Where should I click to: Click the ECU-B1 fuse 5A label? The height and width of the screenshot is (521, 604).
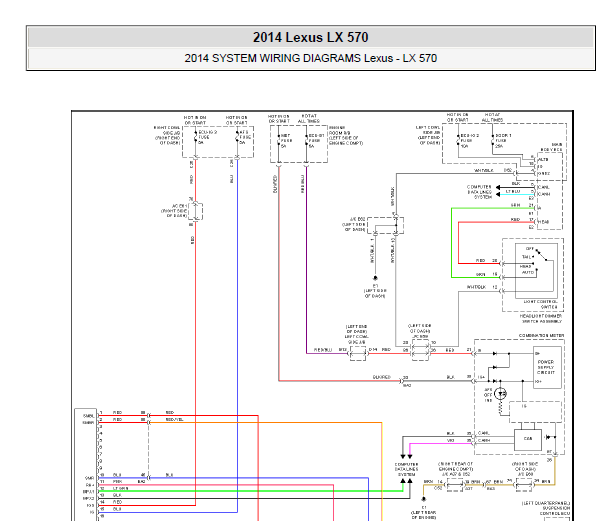(316, 141)
